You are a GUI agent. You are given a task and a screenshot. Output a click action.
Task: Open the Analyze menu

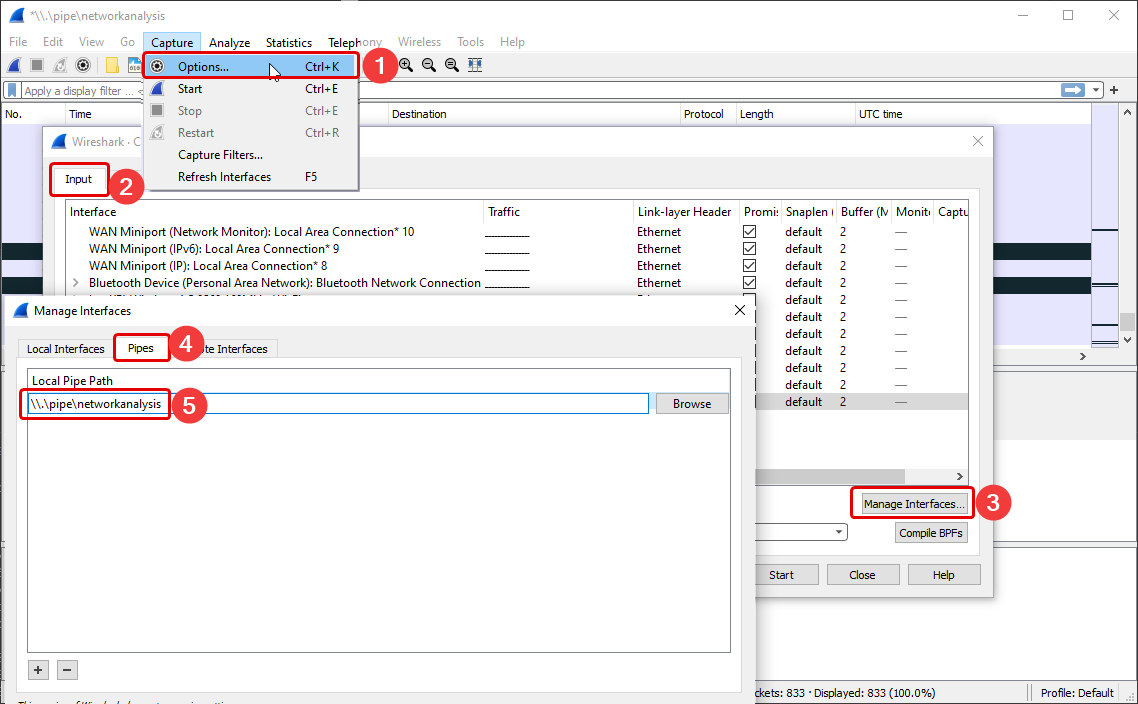coord(229,42)
